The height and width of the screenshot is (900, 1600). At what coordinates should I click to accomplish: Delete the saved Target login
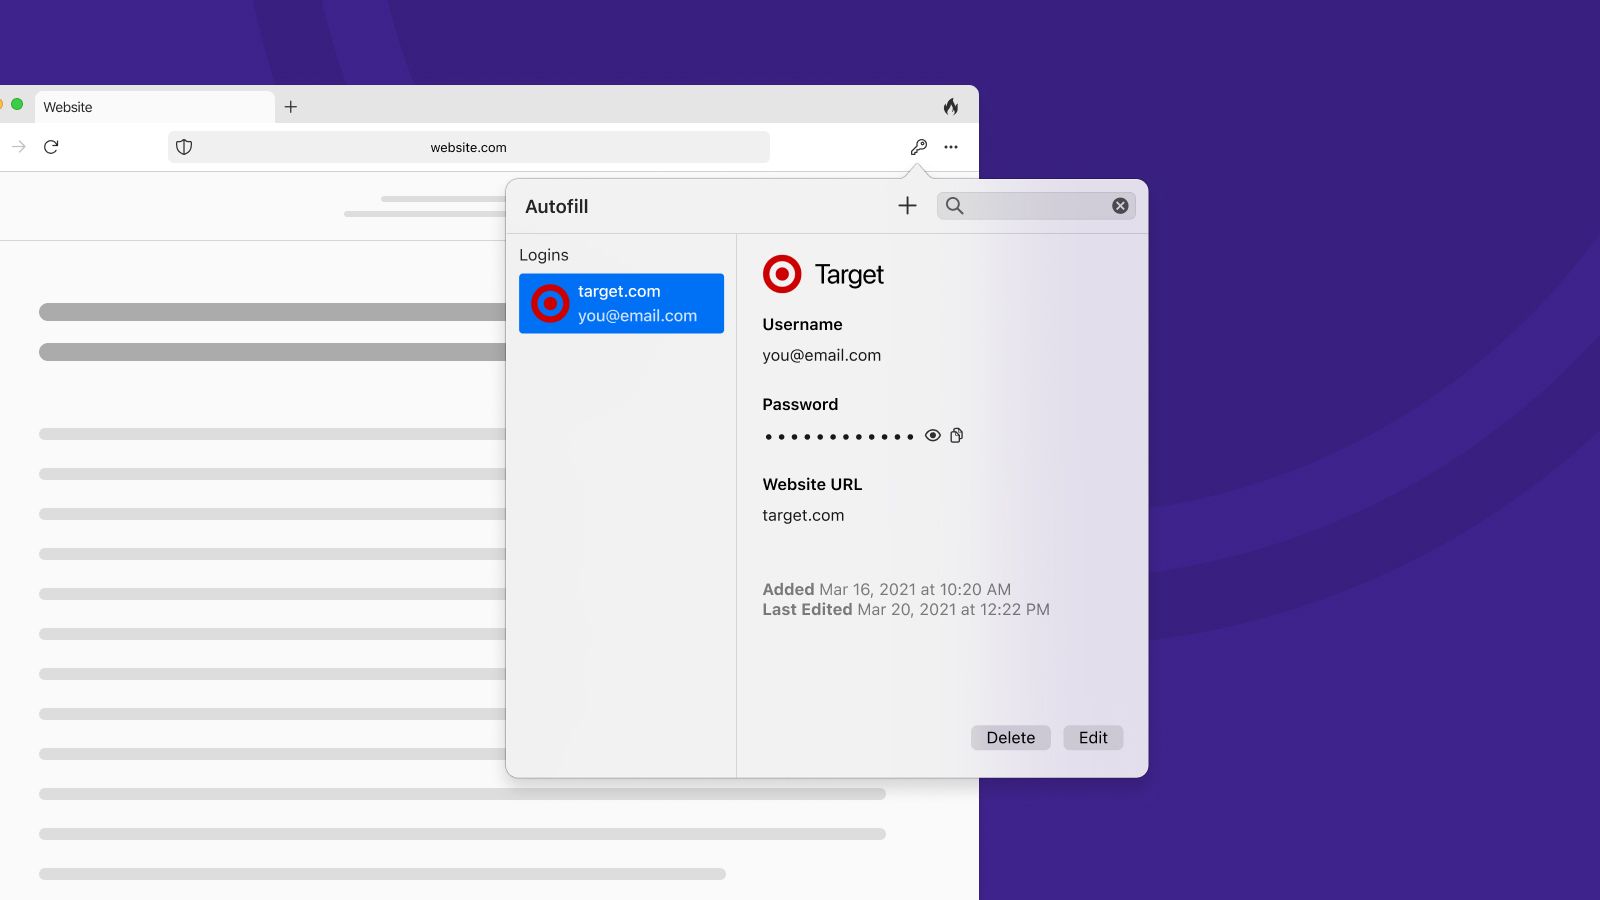(x=1010, y=737)
